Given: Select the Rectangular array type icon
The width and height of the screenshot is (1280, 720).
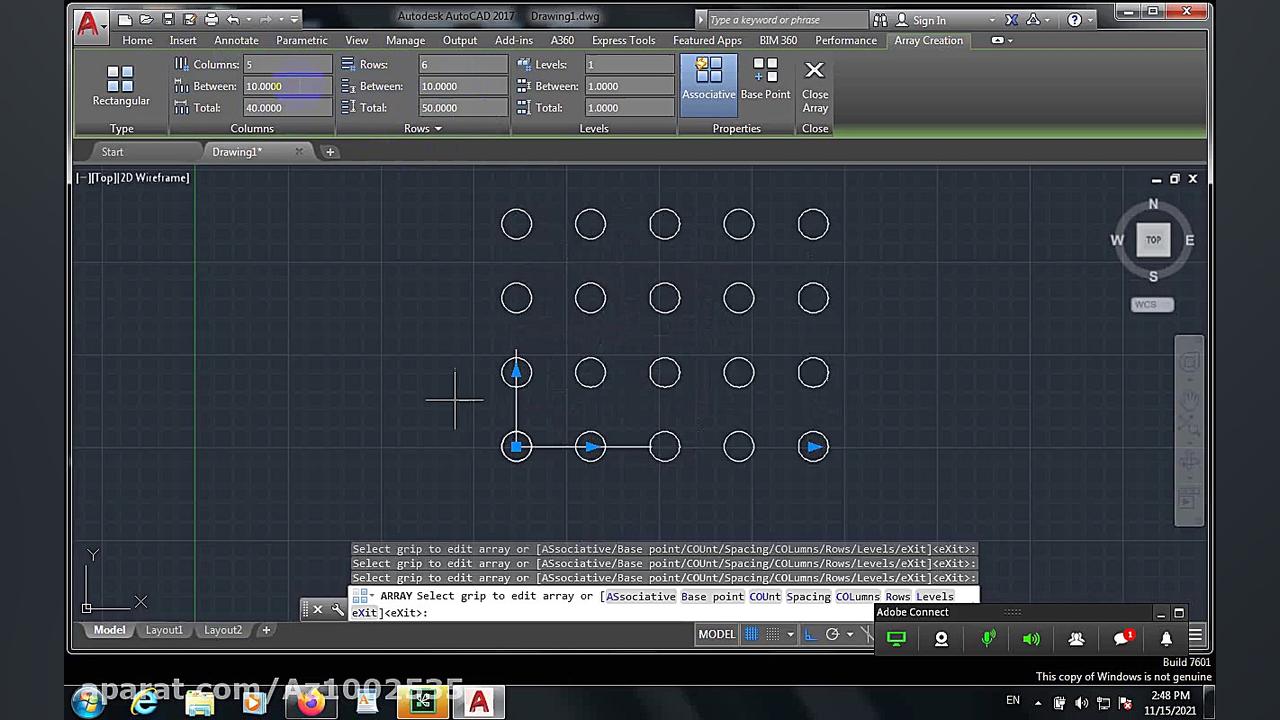Looking at the screenshot, I should (120, 78).
